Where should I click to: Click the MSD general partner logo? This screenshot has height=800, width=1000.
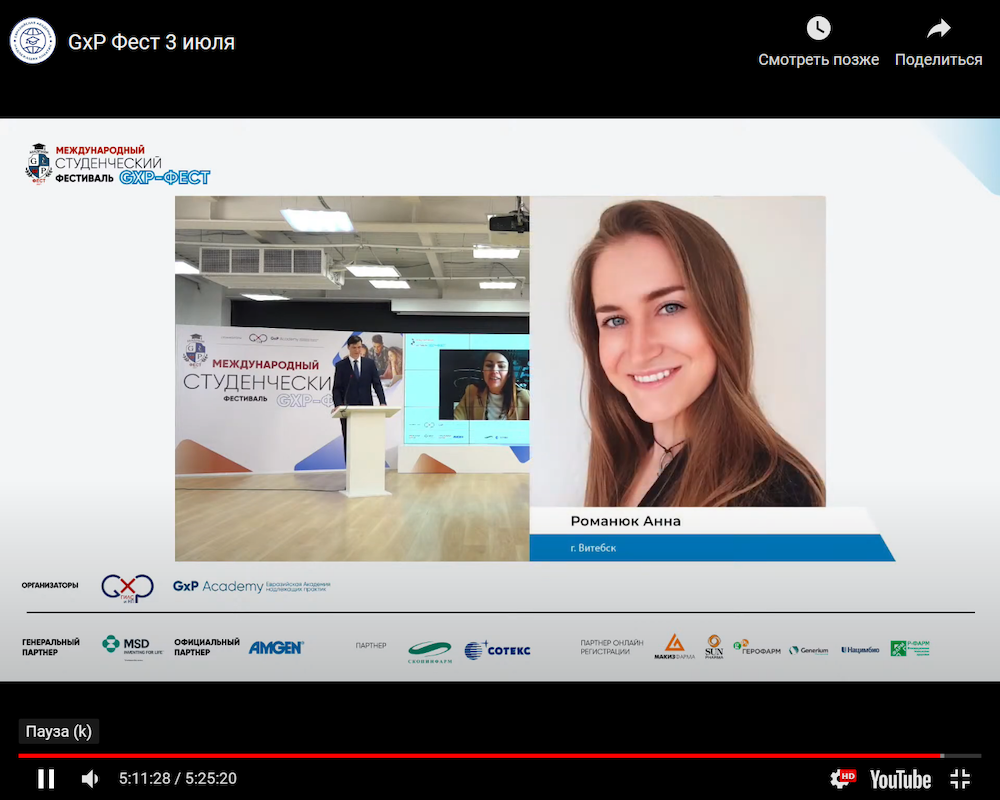pos(132,646)
